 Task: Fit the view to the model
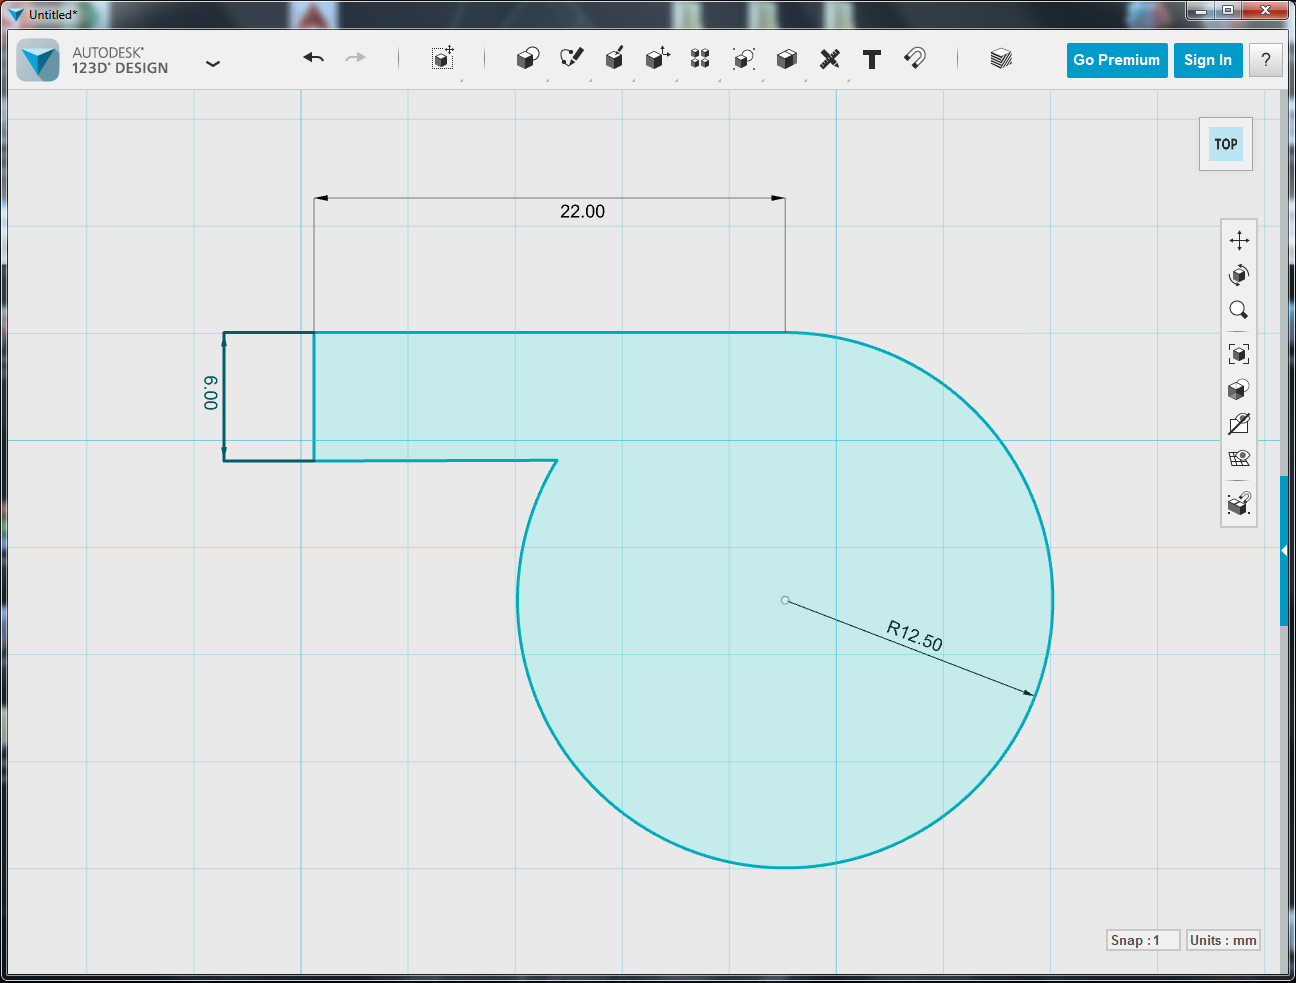point(1239,354)
